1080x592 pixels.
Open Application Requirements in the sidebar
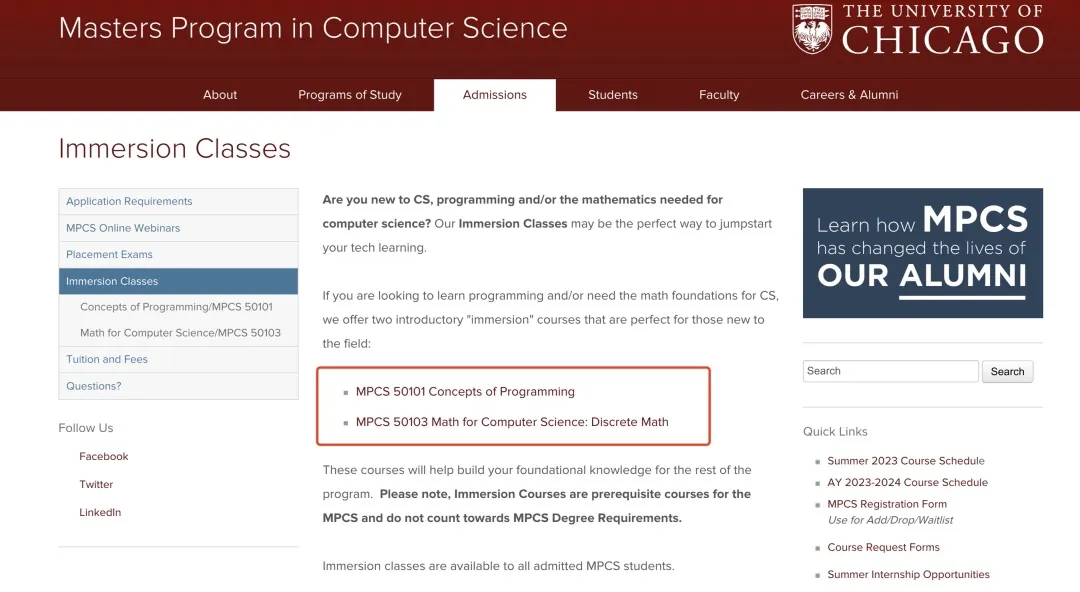click(x=129, y=202)
